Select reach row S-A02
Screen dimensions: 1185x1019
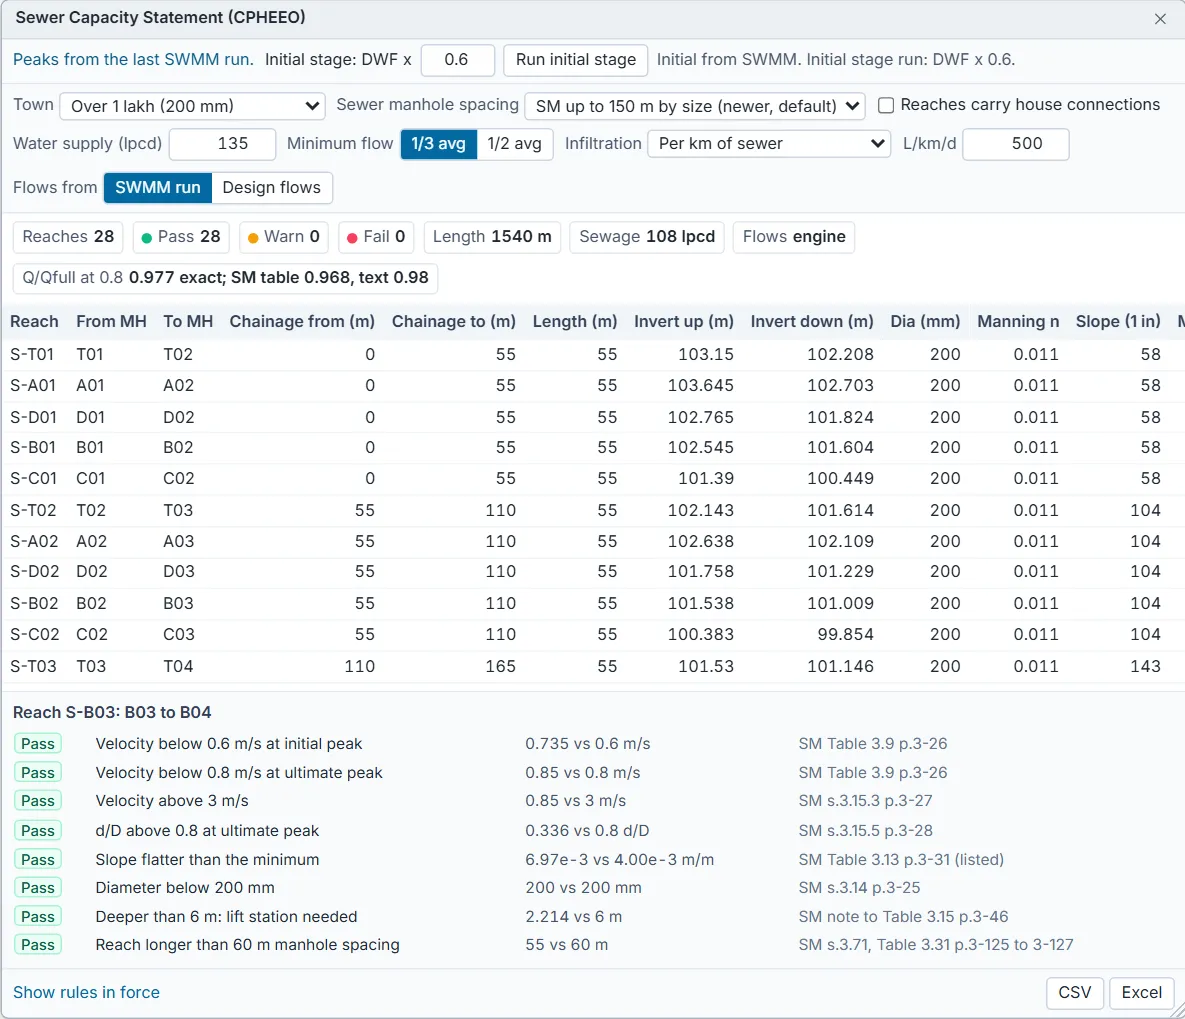[x=592, y=541]
